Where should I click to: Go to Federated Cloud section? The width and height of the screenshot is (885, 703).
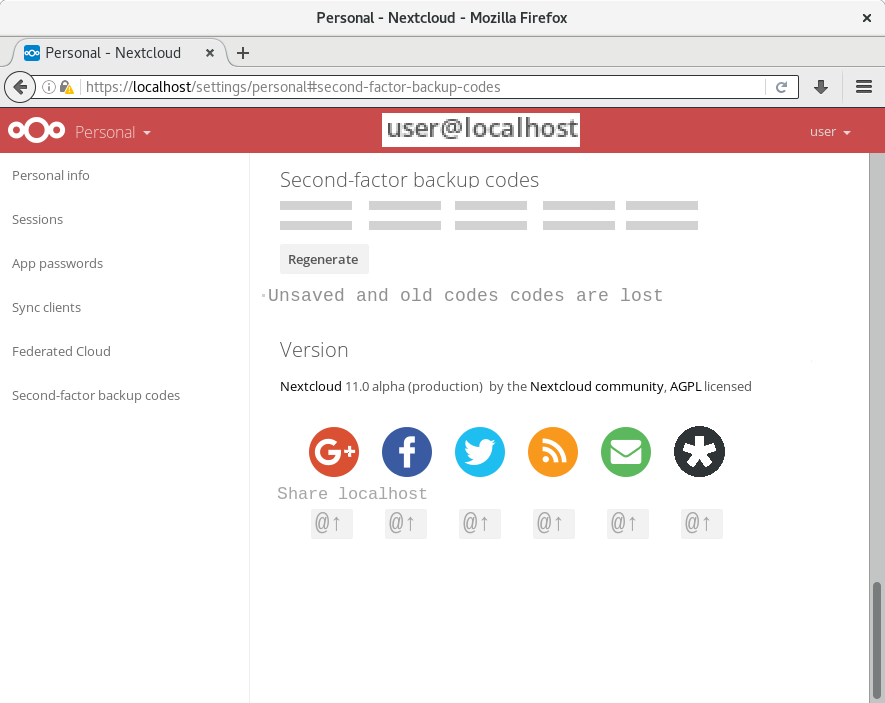point(62,352)
